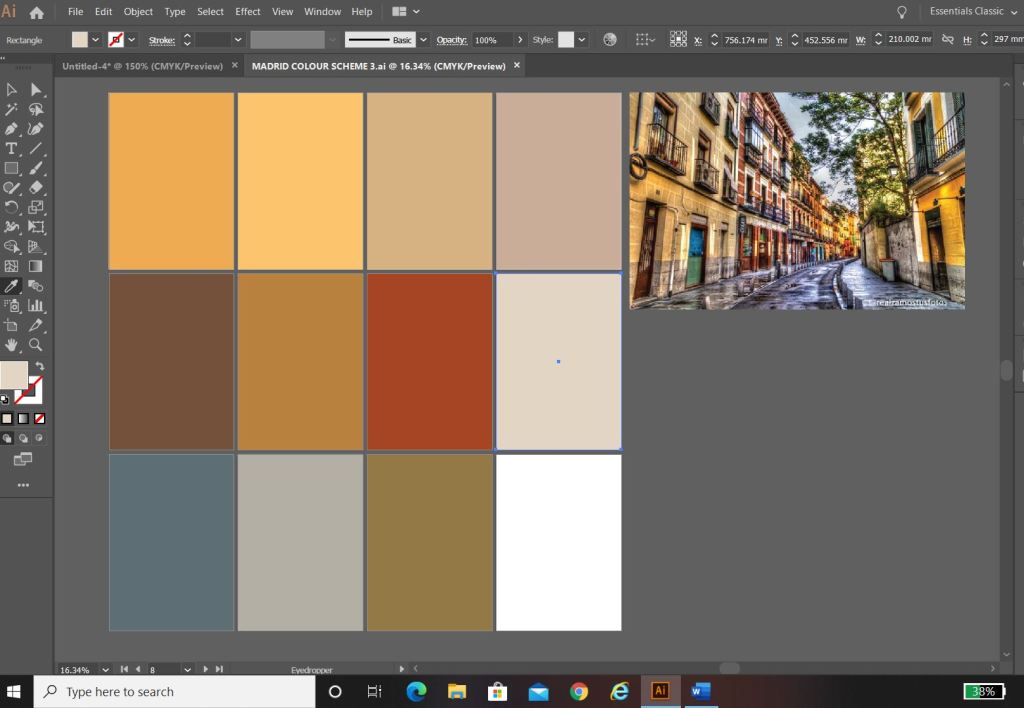
Task: Click the Home icon
Action: click(x=37, y=13)
